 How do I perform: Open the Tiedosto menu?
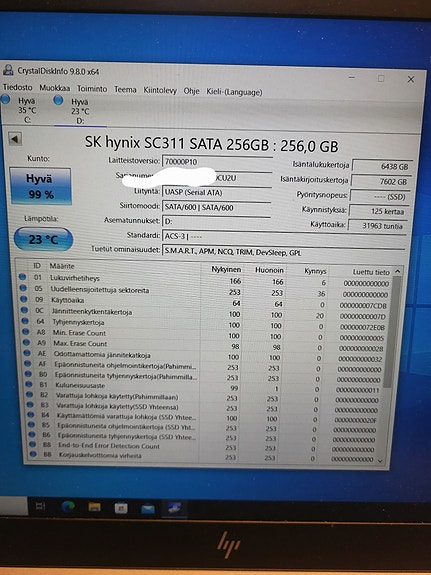(x=18, y=87)
